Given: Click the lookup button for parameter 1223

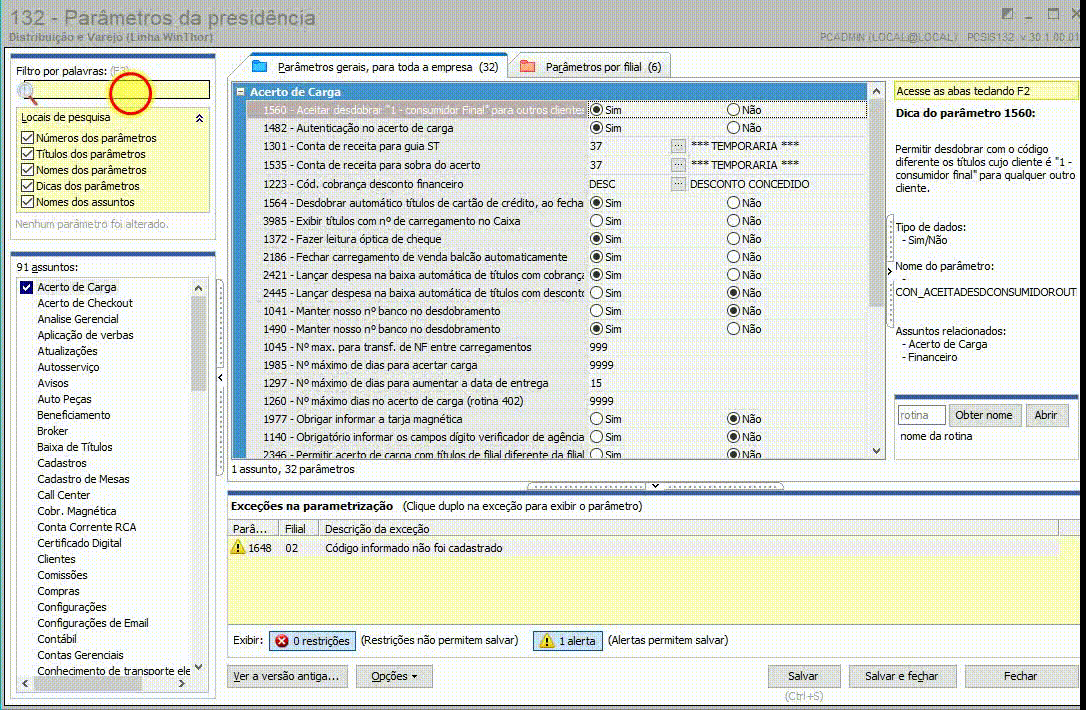Looking at the screenshot, I should coord(677,184).
